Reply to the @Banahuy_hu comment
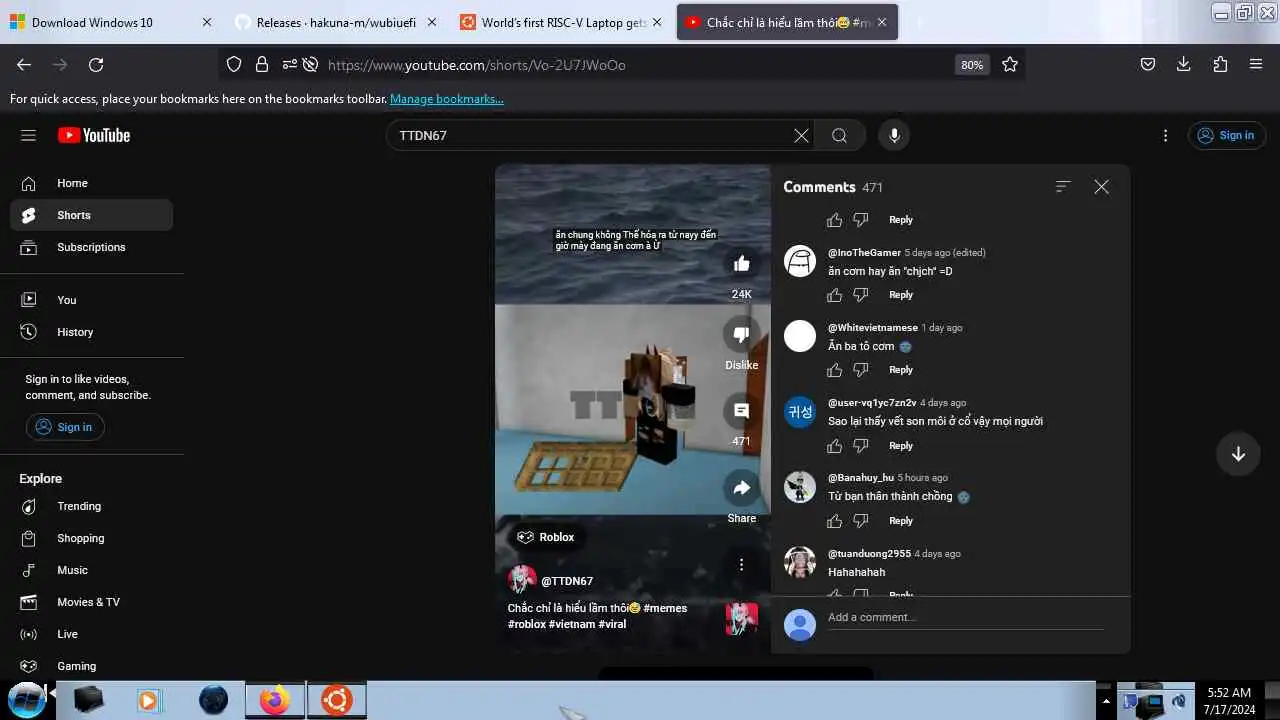This screenshot has width=1280, height=720. 901,521
